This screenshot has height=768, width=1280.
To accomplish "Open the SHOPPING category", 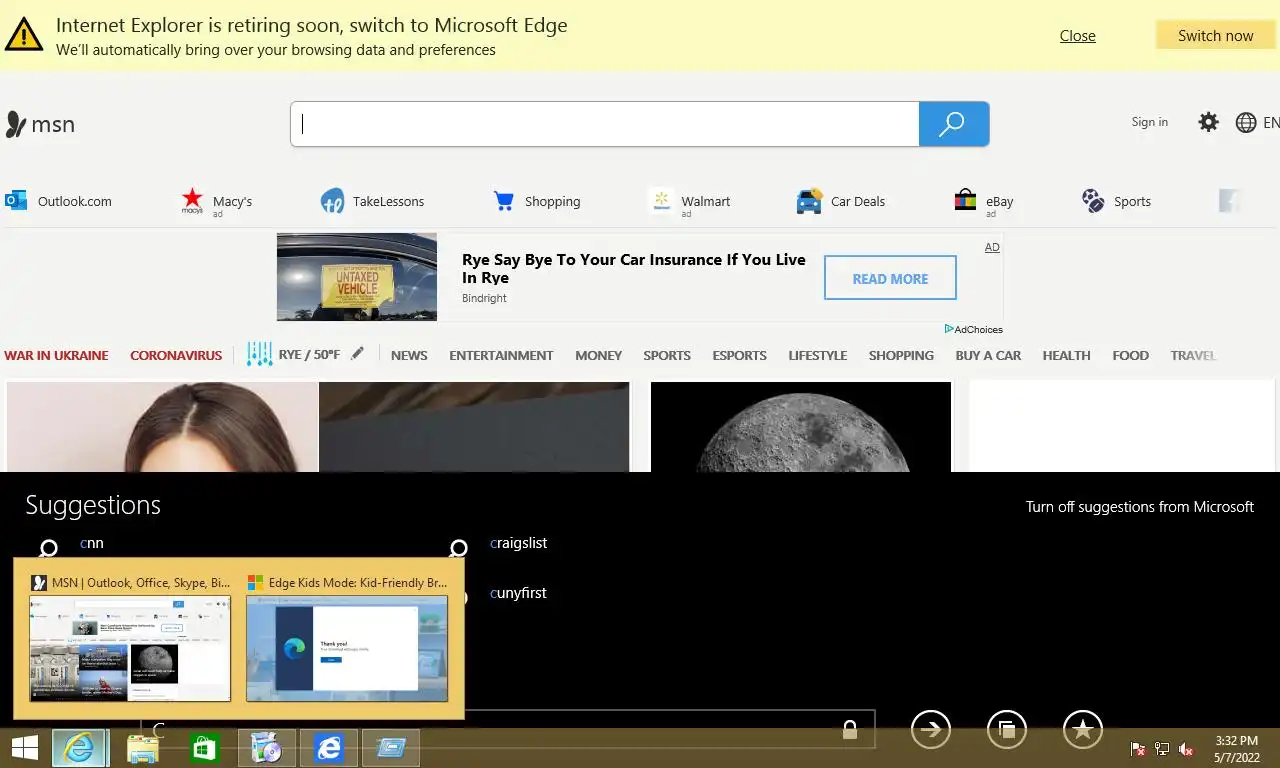I will point(901,355).
